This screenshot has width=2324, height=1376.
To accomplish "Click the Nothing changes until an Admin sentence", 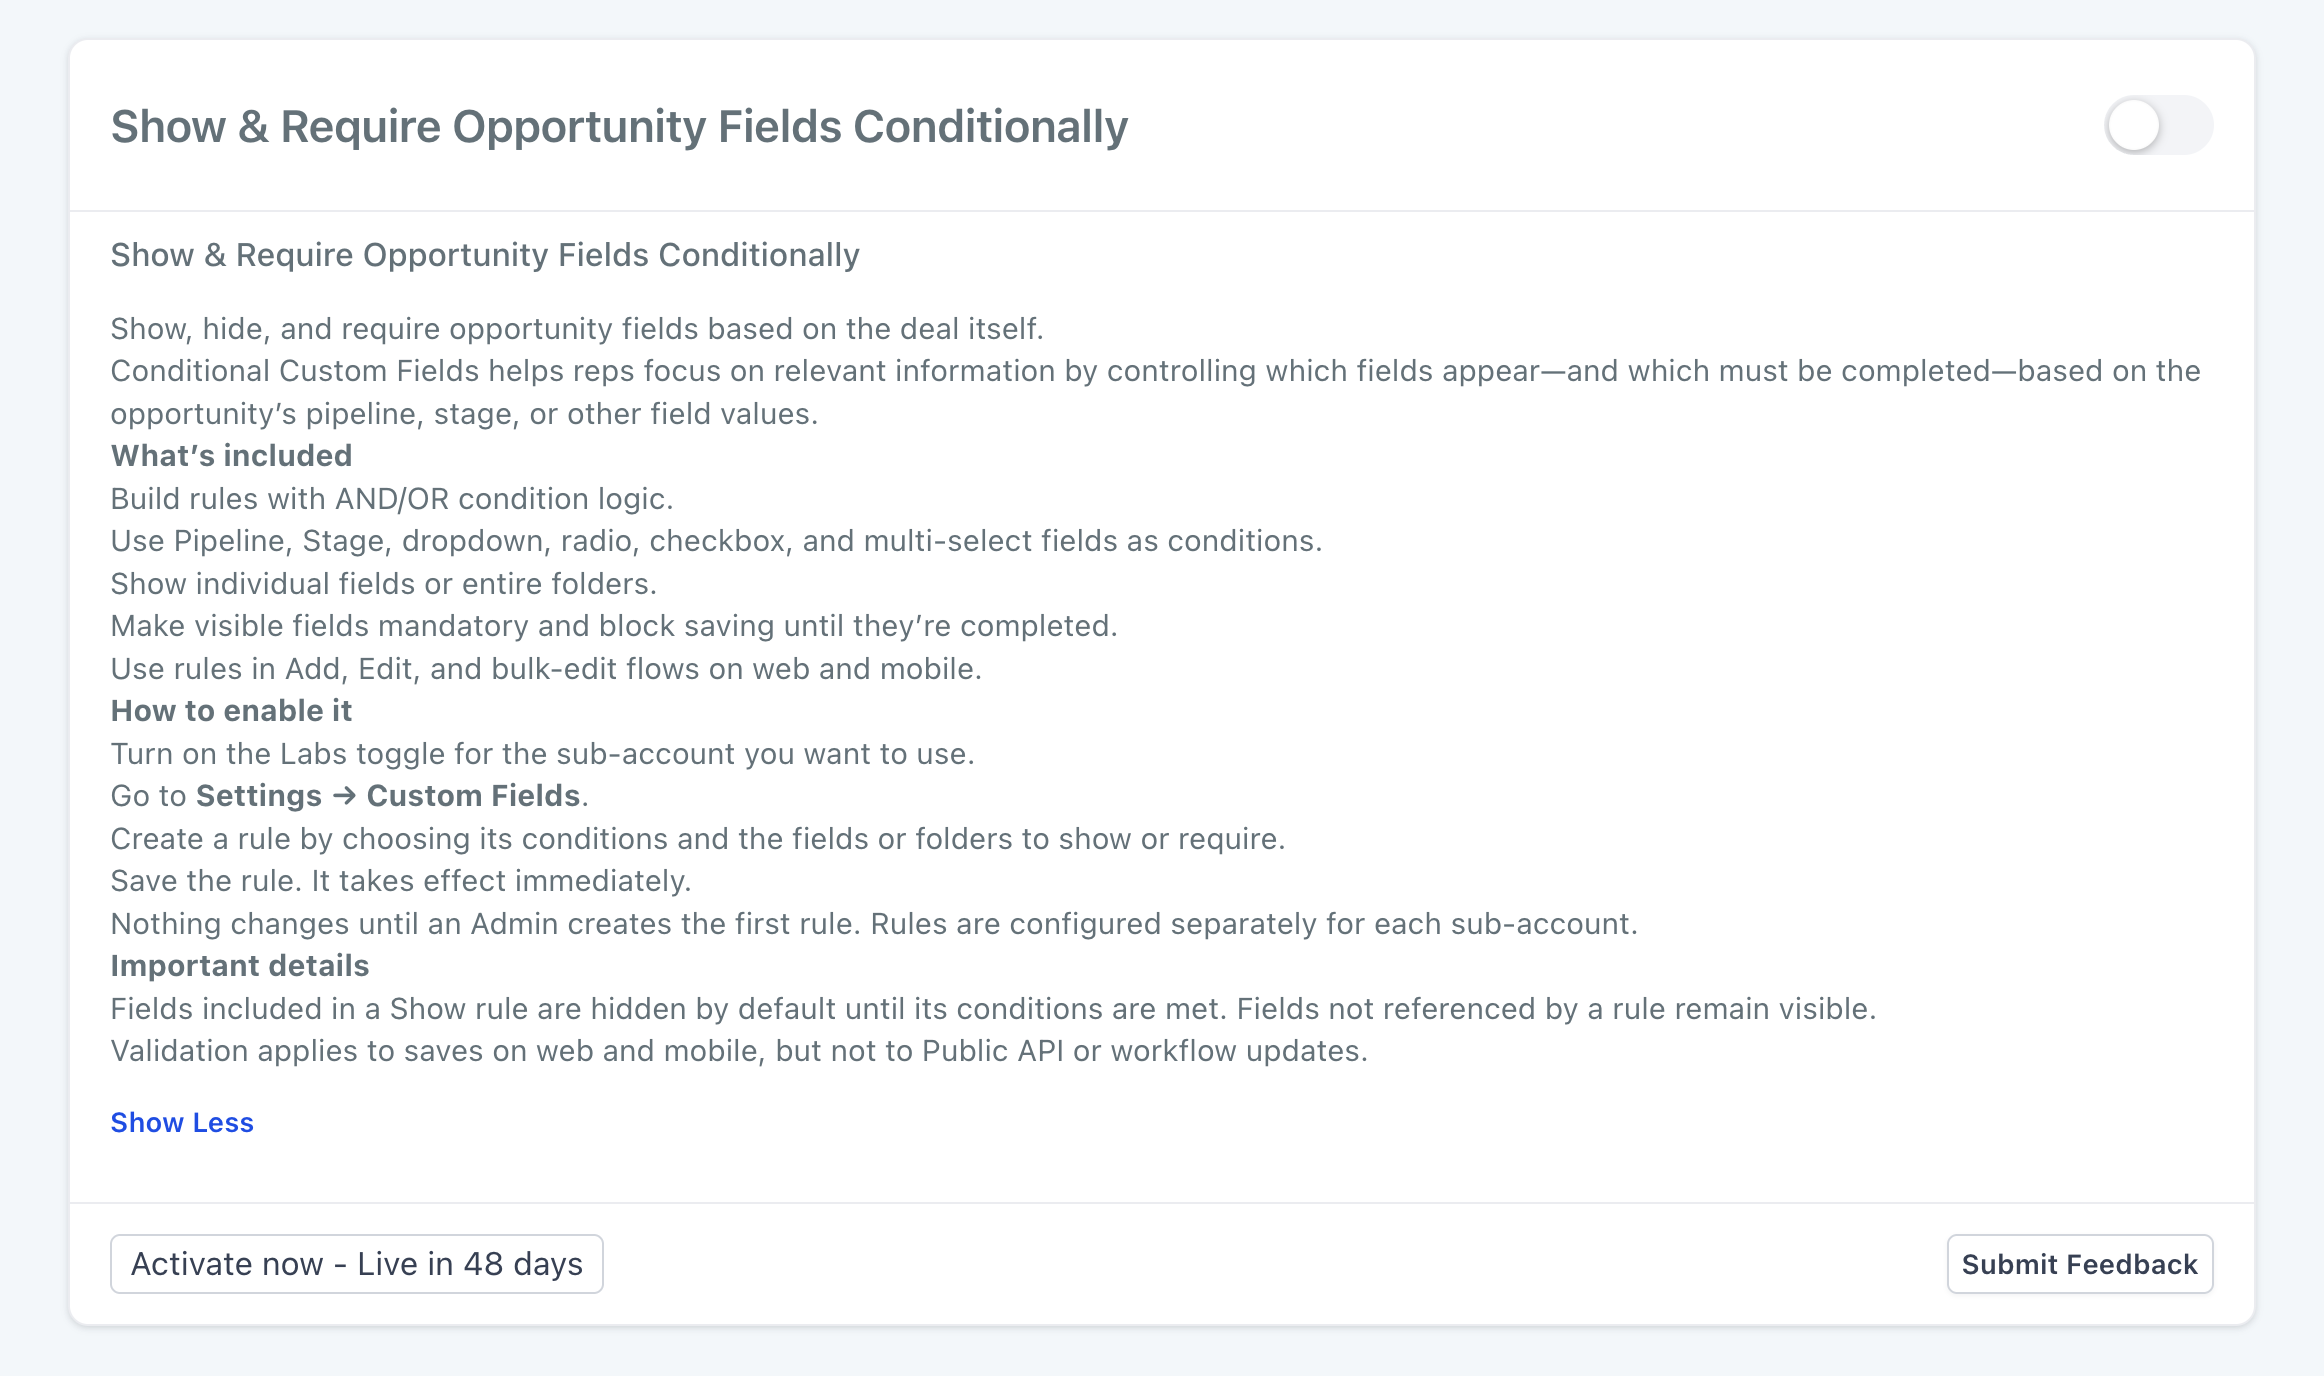I will tap(486, 924).
